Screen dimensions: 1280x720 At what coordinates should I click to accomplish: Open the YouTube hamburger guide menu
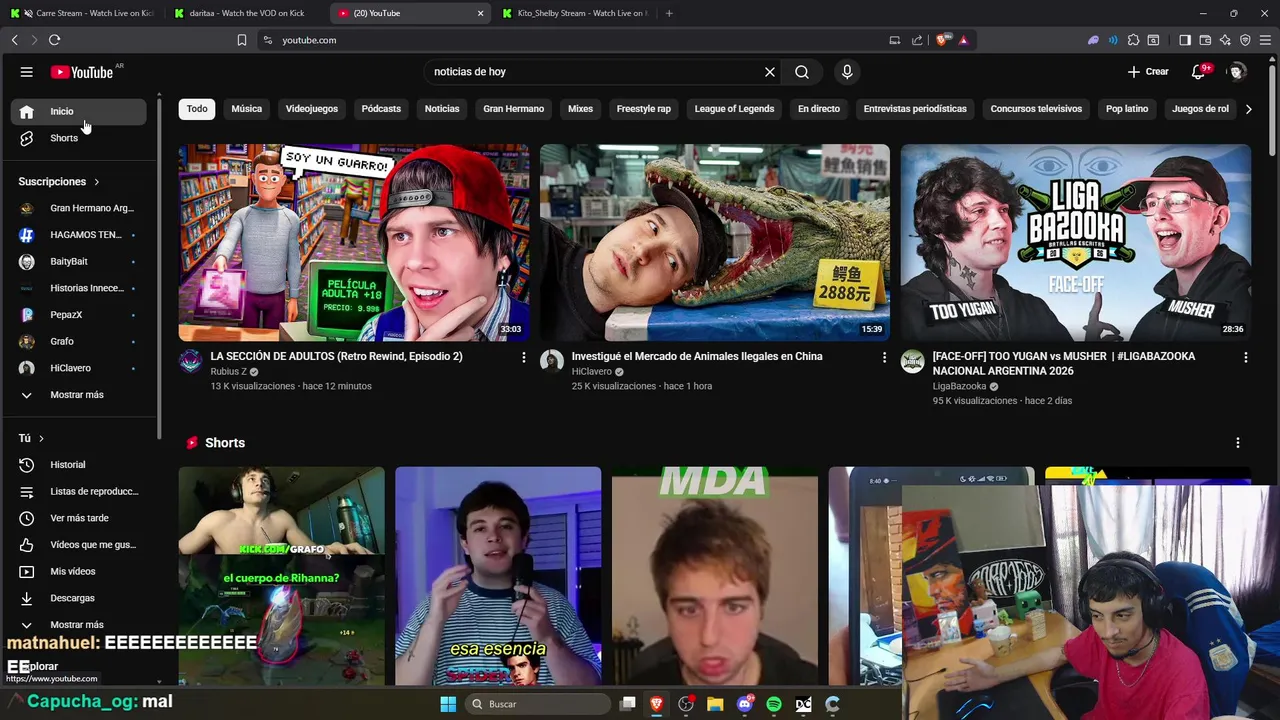(x=27, y=72)
